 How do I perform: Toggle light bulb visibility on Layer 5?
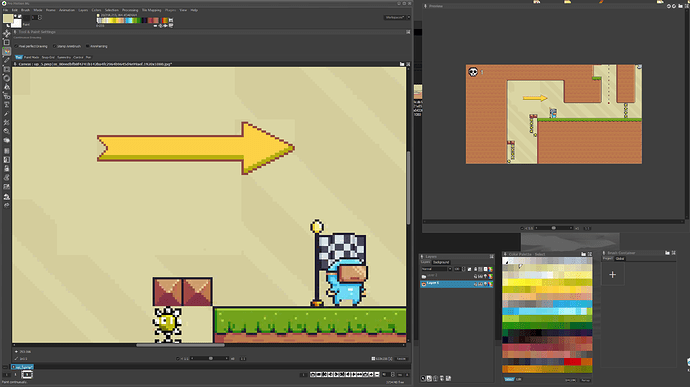[485, 284]
